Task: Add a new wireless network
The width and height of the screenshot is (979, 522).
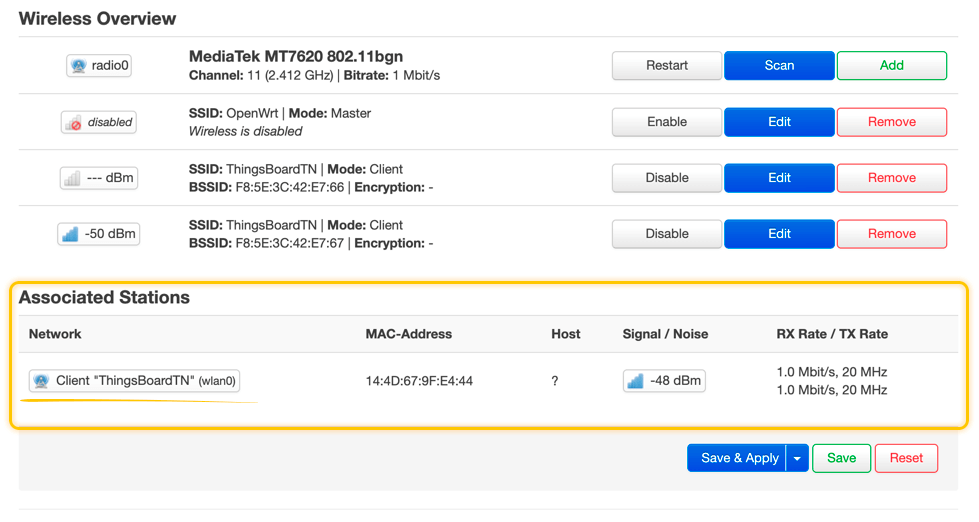Action: 891,66
